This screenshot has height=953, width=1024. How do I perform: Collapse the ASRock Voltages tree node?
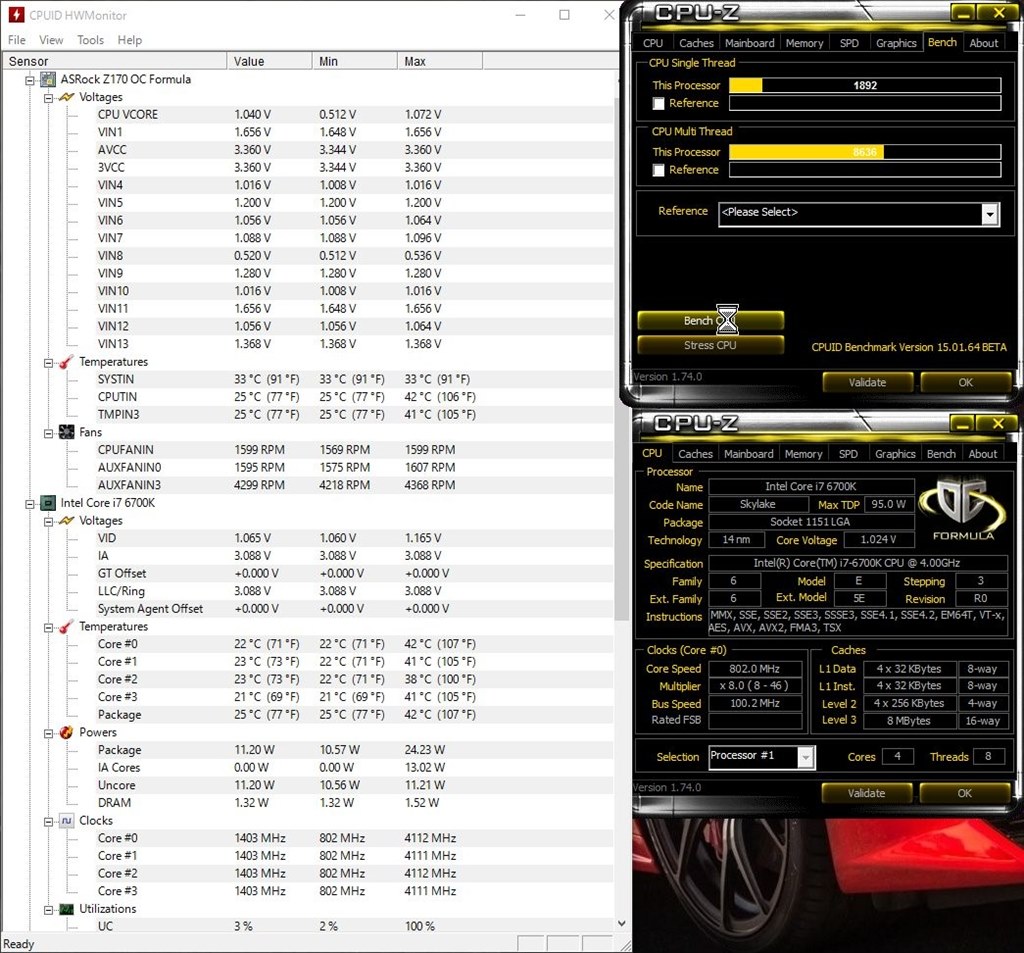48,98
